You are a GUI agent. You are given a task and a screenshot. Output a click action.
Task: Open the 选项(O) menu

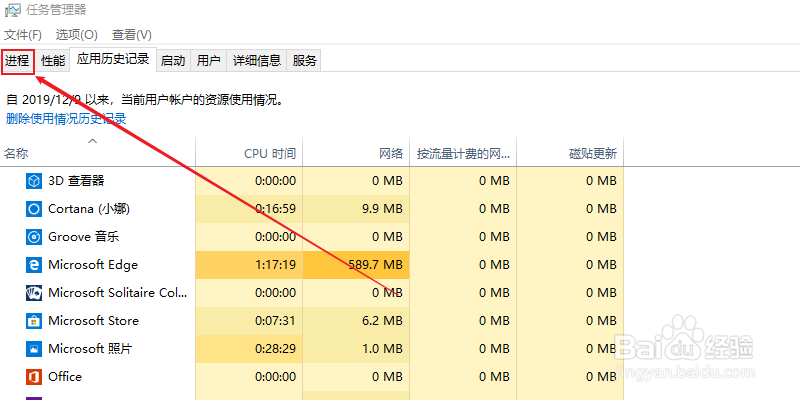pyautogui.click(x=77, y=35)
